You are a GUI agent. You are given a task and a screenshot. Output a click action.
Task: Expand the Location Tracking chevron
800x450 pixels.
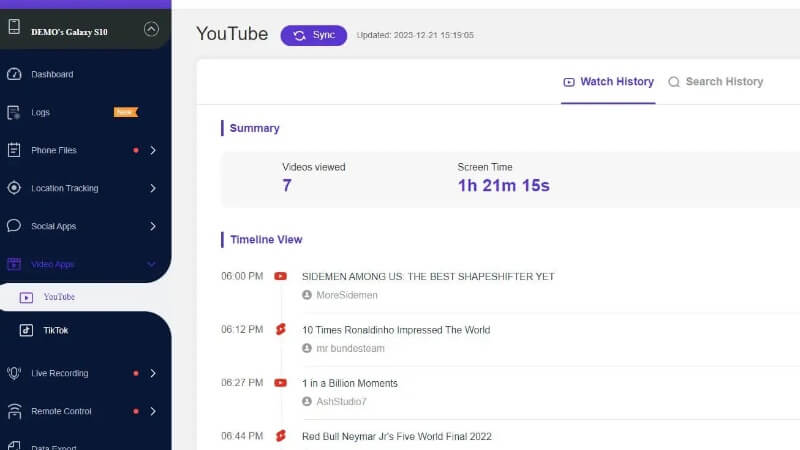click(x=153, y=188)
